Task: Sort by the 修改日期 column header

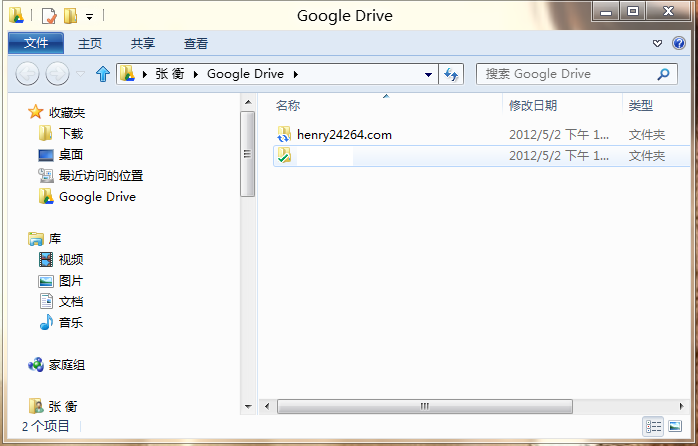Action: (533, 105)
